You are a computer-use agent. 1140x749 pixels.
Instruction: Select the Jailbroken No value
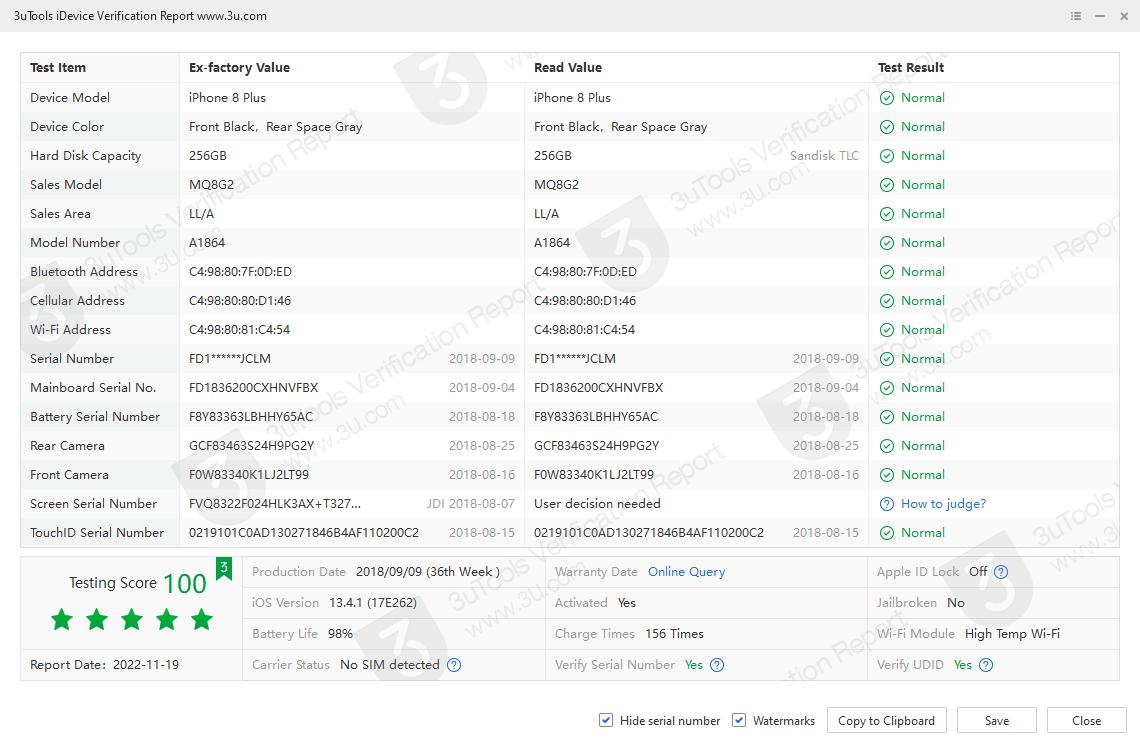(x=956, y=603)
